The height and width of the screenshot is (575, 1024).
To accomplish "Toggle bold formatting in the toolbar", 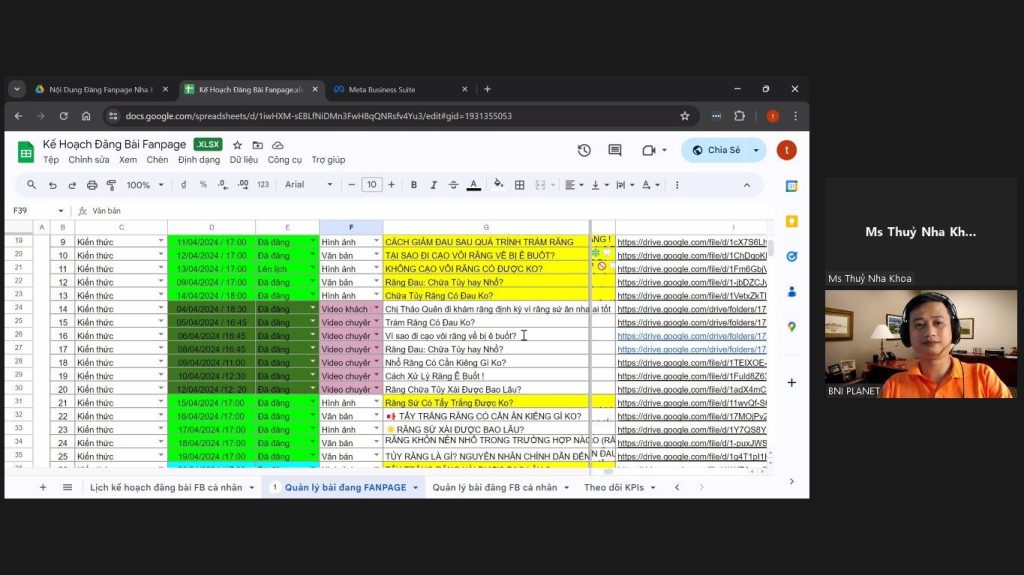I will (414, 185).
